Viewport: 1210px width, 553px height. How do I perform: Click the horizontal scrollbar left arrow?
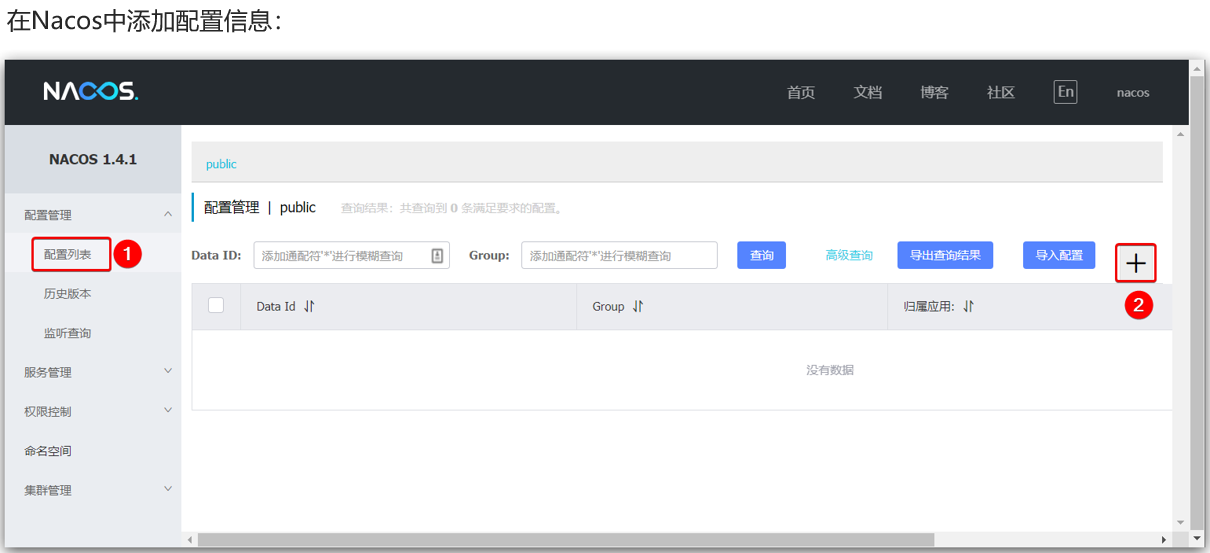[190, 540]
